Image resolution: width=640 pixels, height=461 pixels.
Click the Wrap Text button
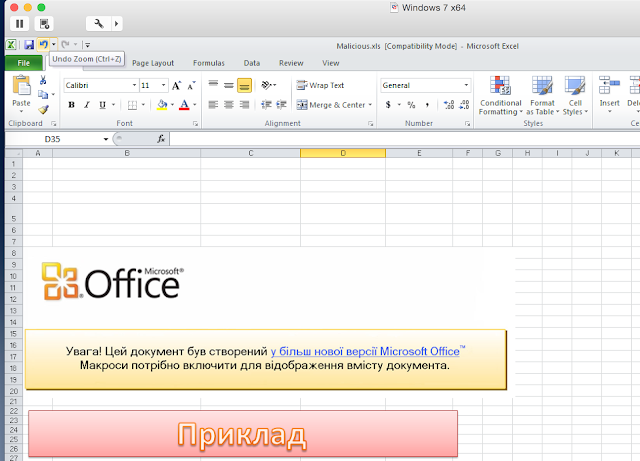320,85
